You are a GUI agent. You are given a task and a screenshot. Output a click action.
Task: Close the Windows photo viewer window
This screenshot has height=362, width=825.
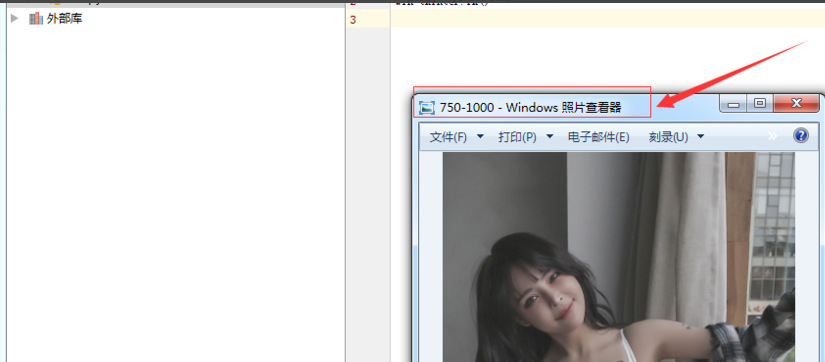pos(797,104)
